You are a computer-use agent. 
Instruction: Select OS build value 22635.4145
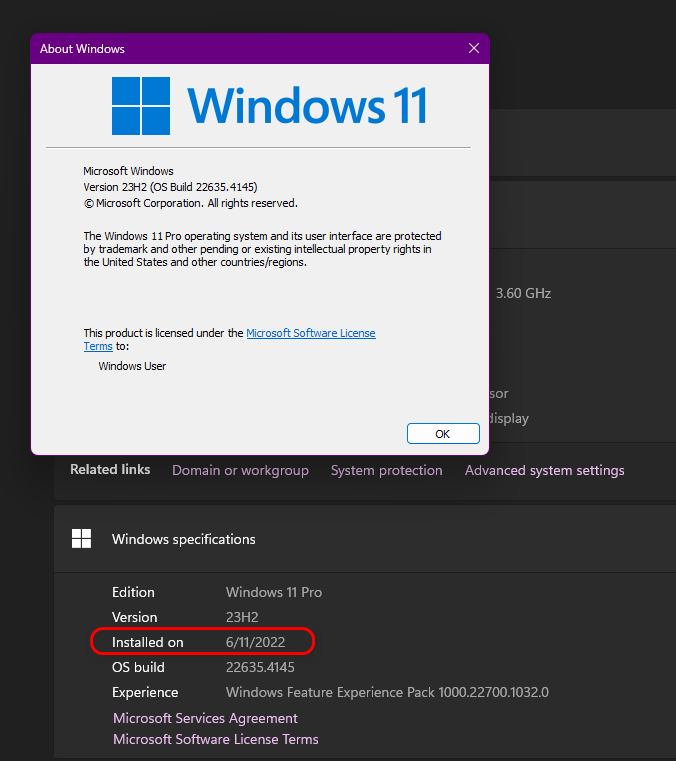(x=260, y=667)
